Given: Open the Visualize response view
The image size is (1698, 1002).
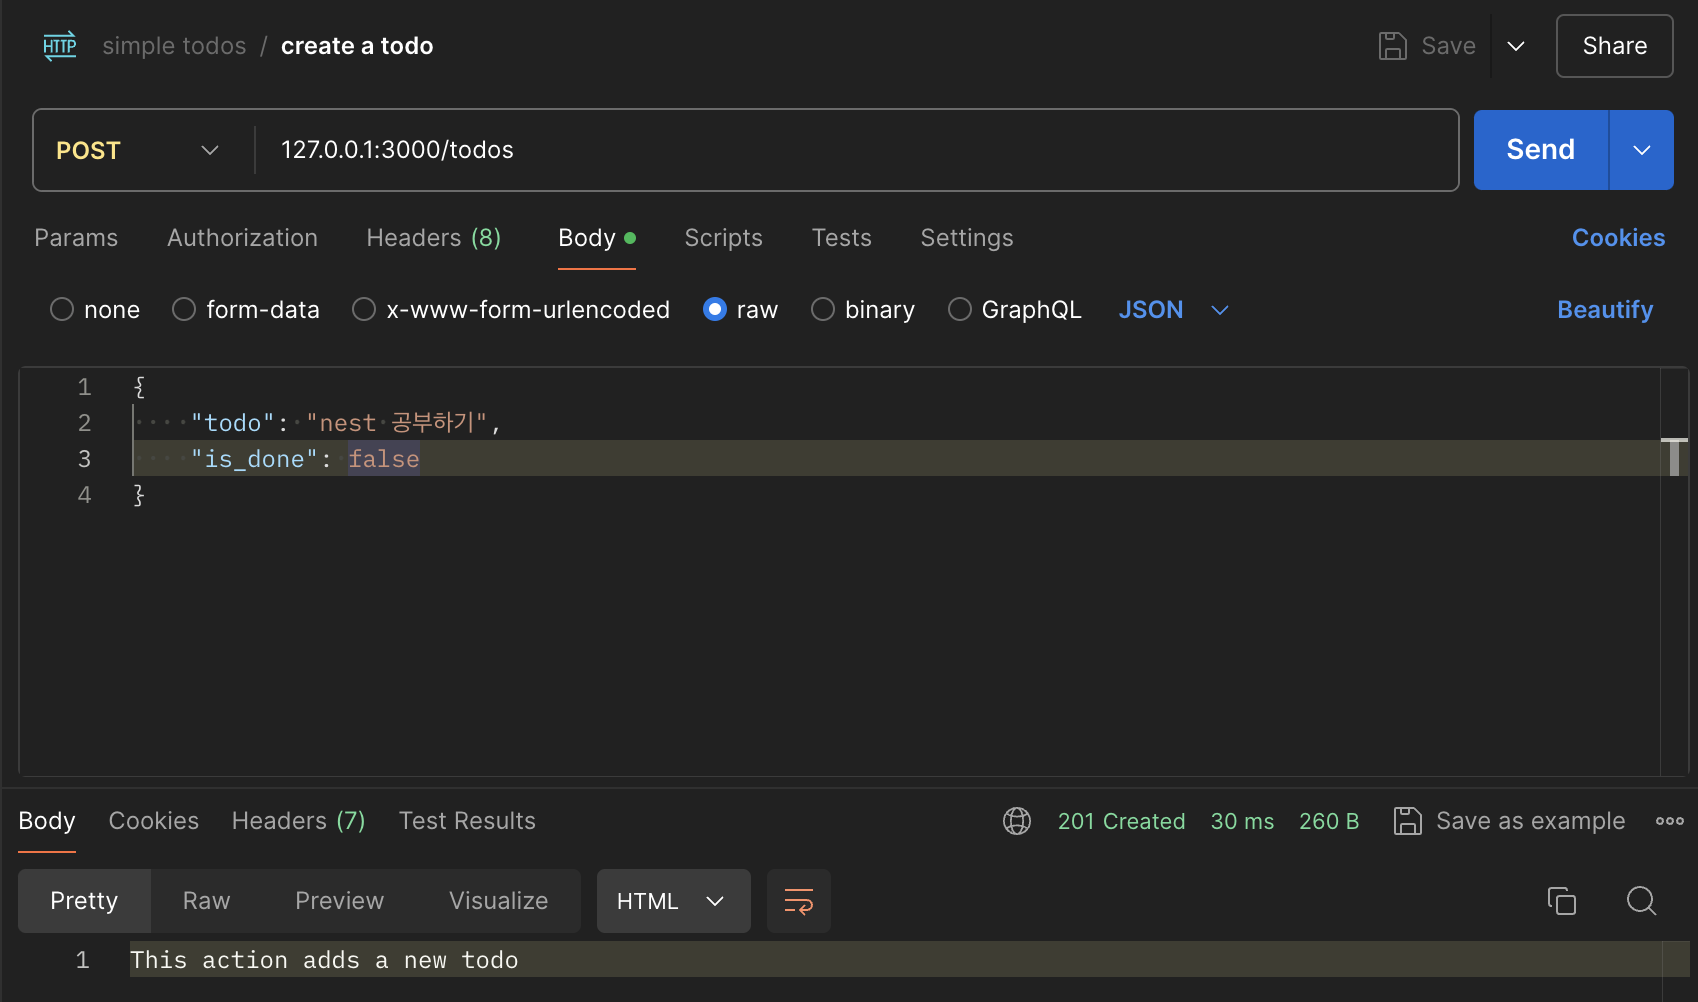Looking at the screenshot, I should click(x=499, y=901).
